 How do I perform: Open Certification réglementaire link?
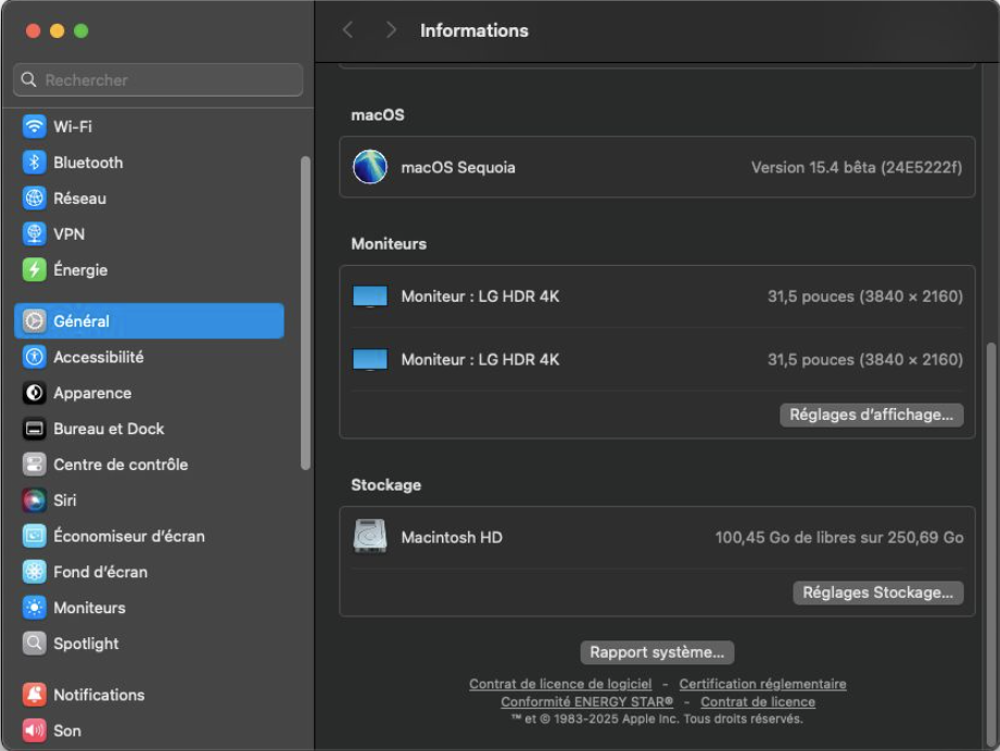[763, 683]
